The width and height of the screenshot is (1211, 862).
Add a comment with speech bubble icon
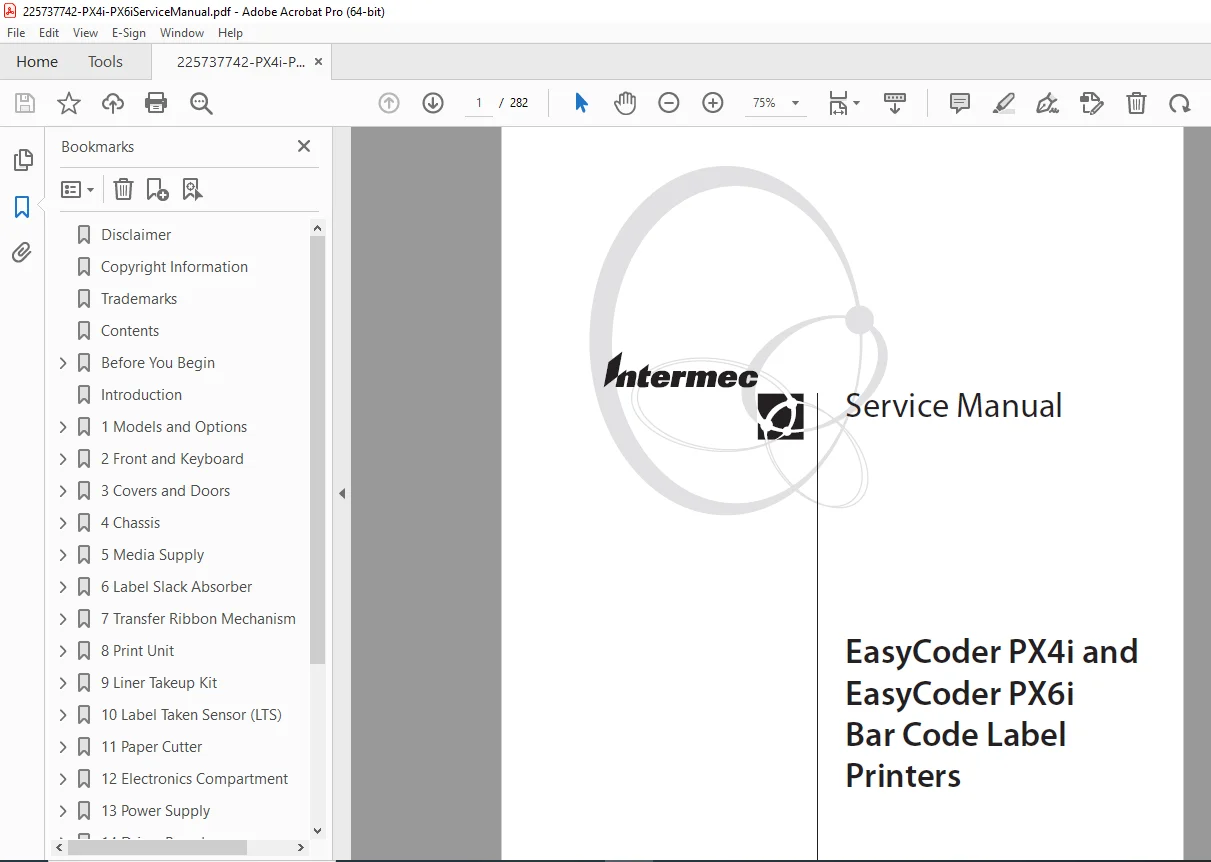pyautogui.click(x=960, y=103)
